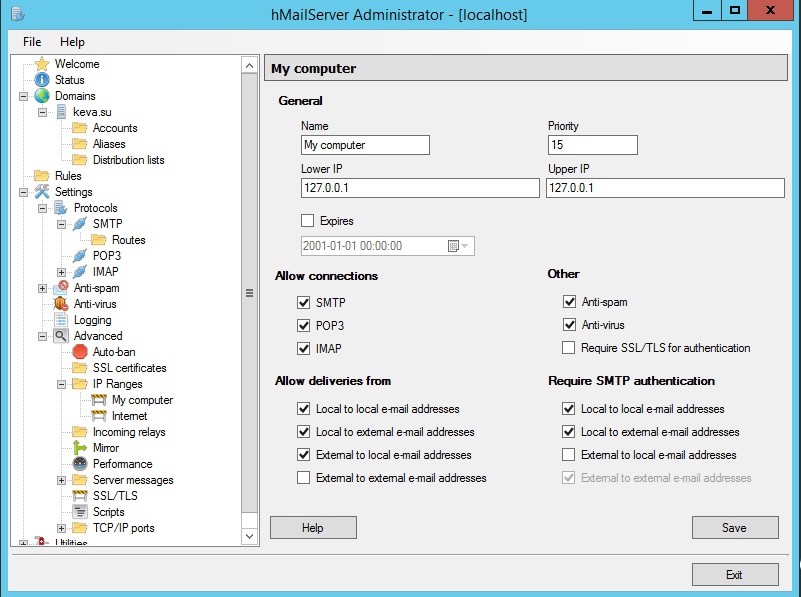Select the SSL certificates tree item

(x=130, y=368)
